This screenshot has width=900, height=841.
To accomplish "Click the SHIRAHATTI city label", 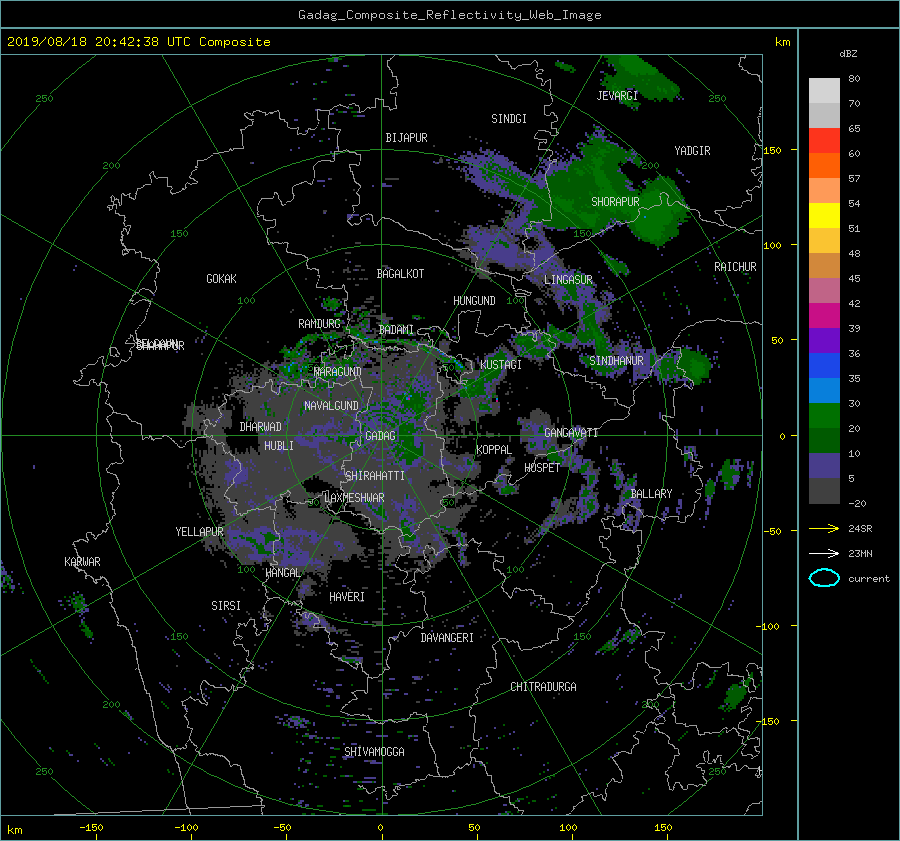I will 375,476.
